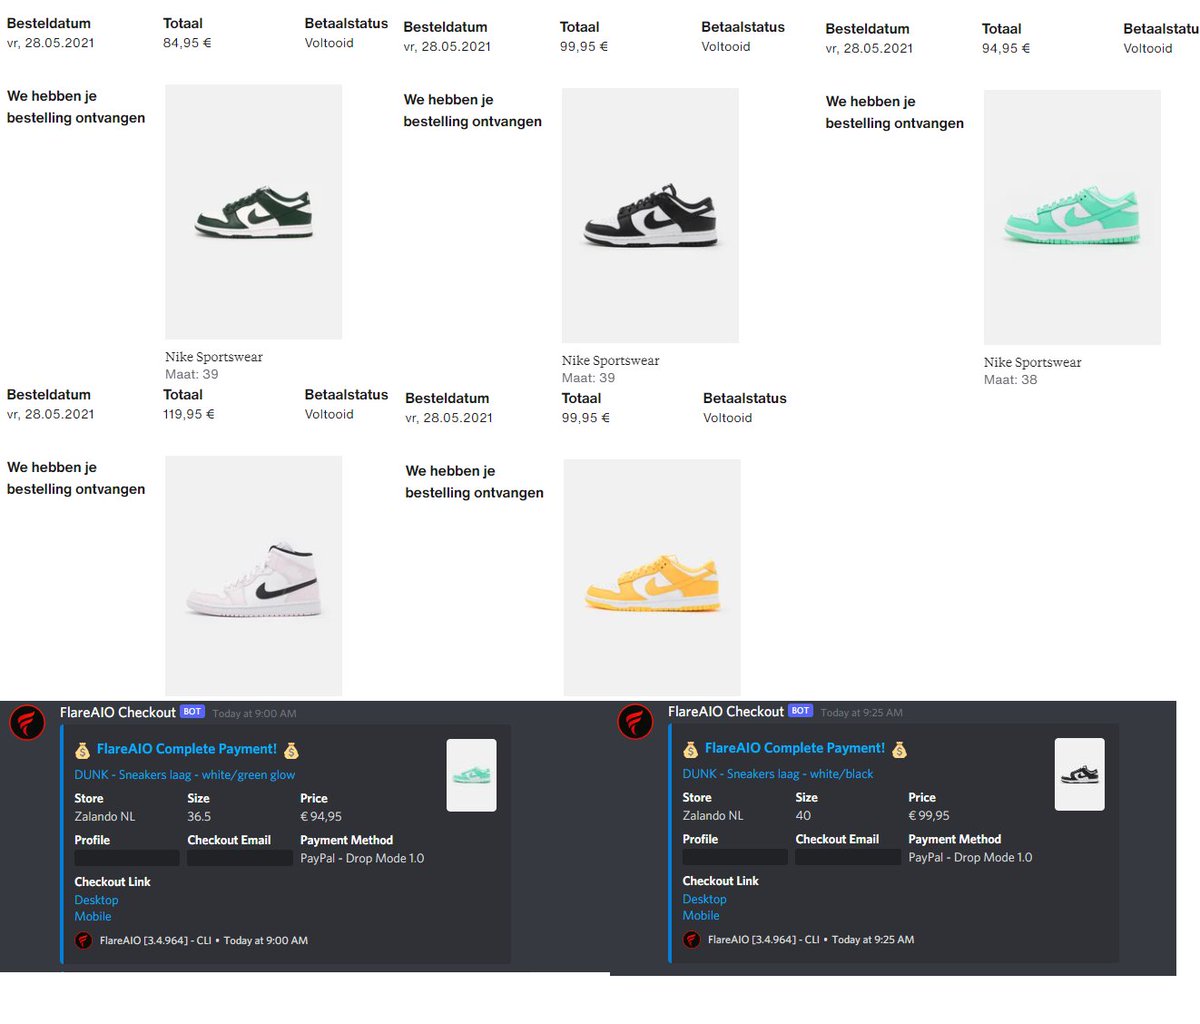Screen dimensions: 1200x1024
Task: Select the total 119,95 €
Action: pos(189,414)
